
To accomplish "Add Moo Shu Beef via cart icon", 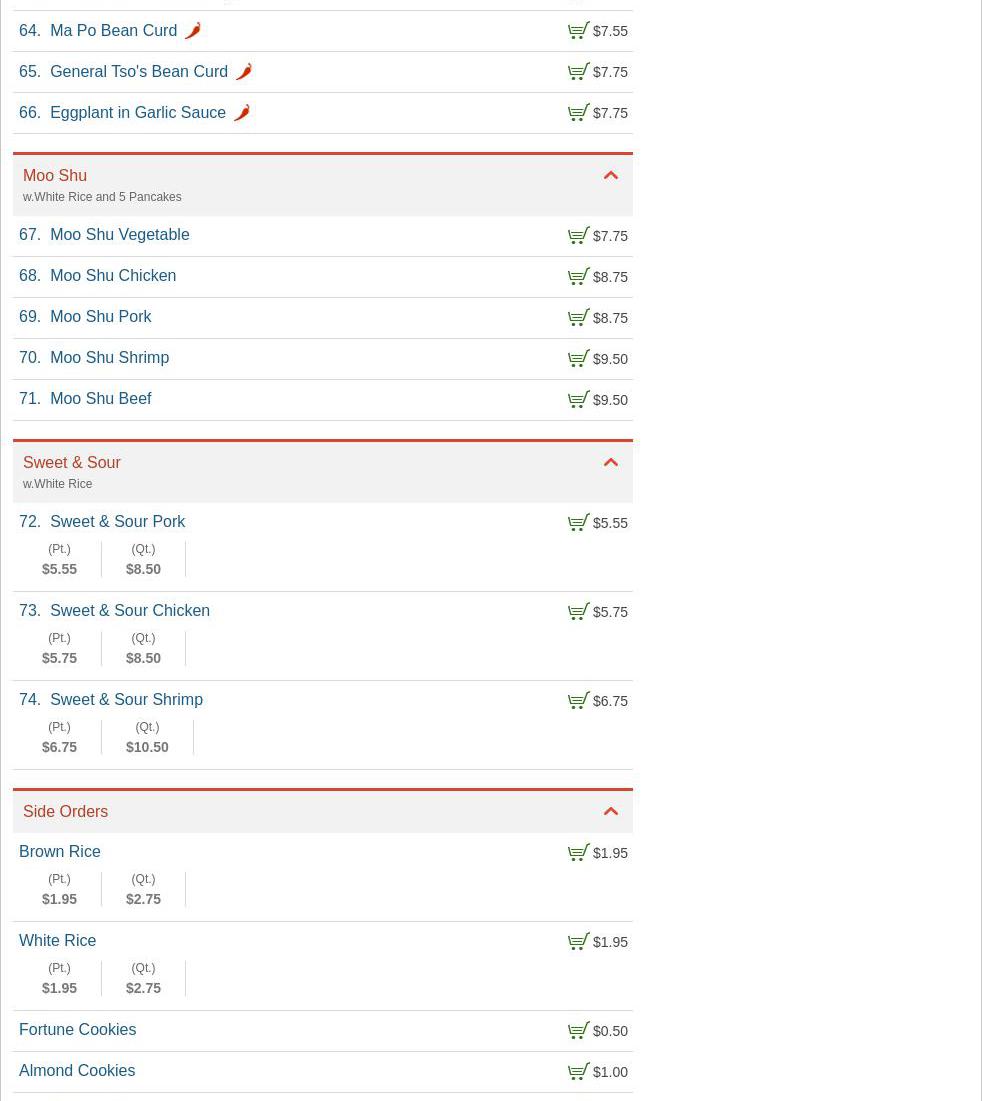I will tap(579, 400).
